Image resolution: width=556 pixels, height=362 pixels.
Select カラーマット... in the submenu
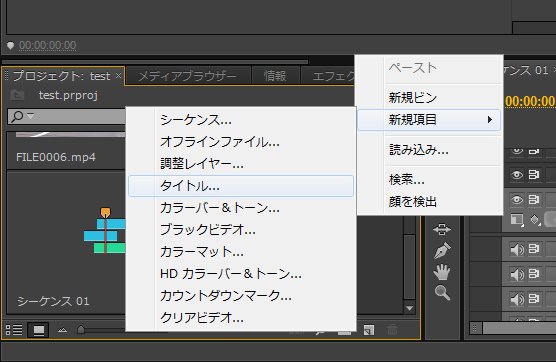point(241,252)
